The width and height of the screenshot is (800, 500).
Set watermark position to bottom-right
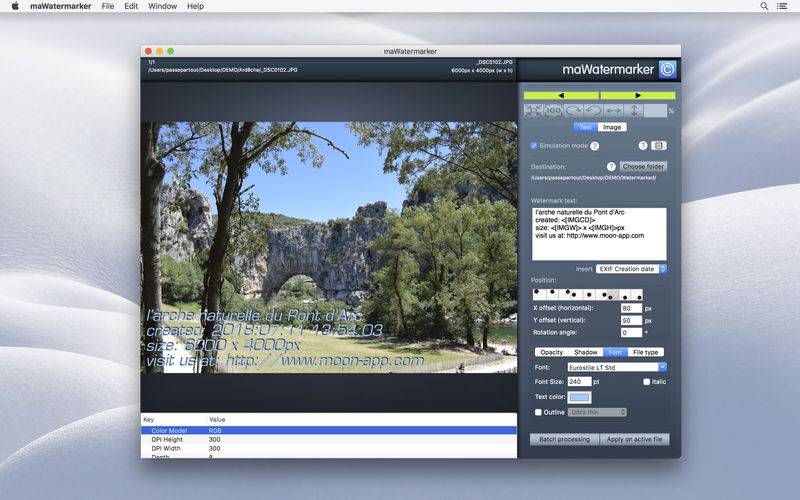click(x=637, y=294)
